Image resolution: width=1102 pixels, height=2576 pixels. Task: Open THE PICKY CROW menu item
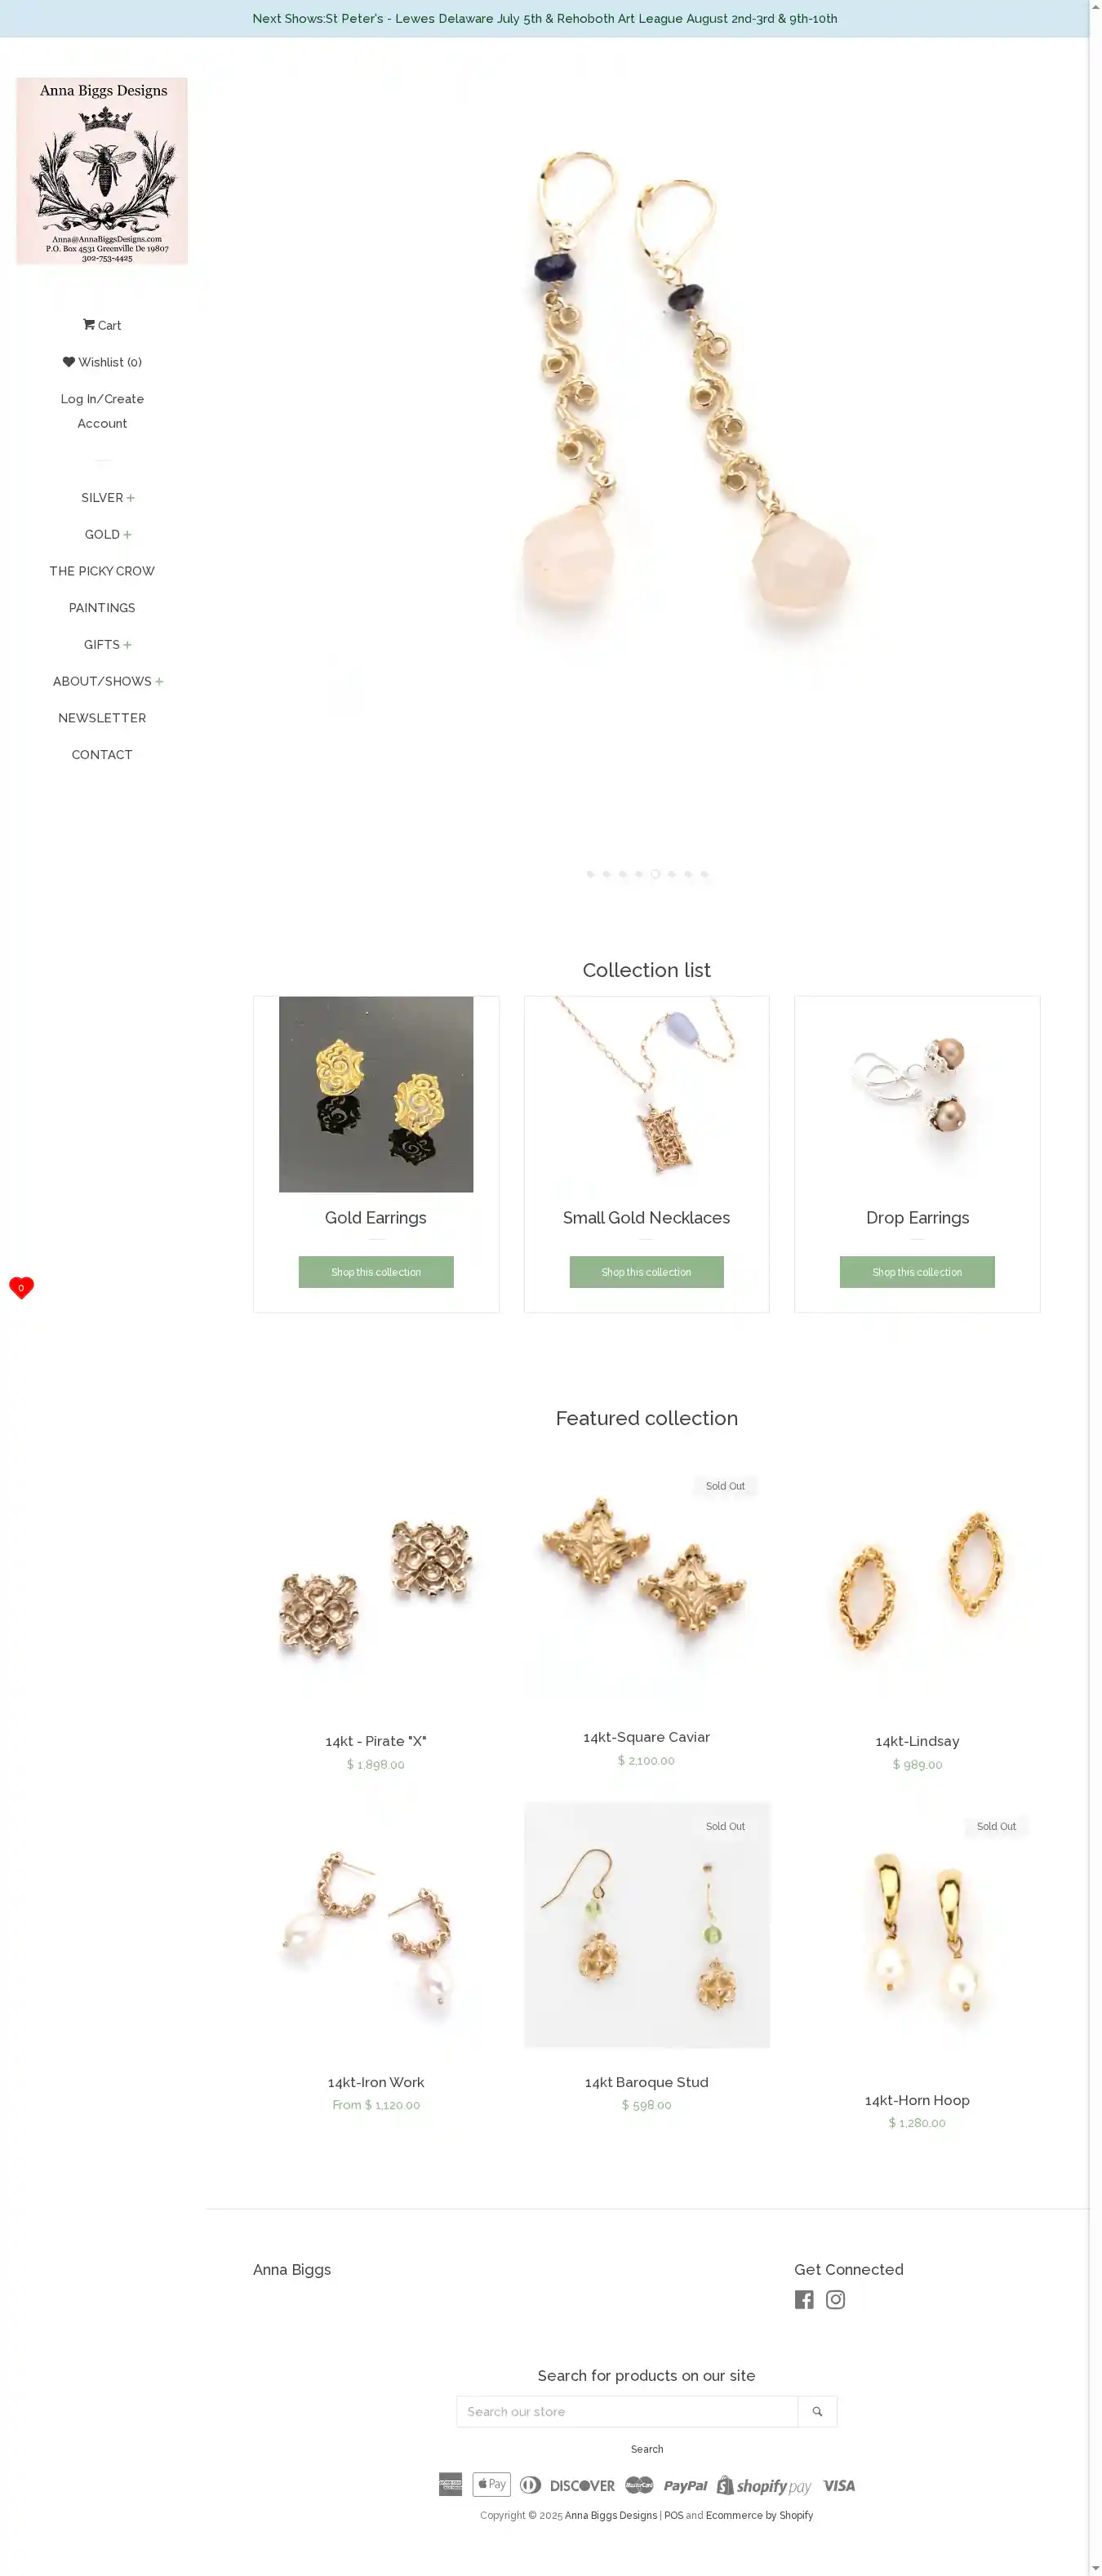point(102,571)
